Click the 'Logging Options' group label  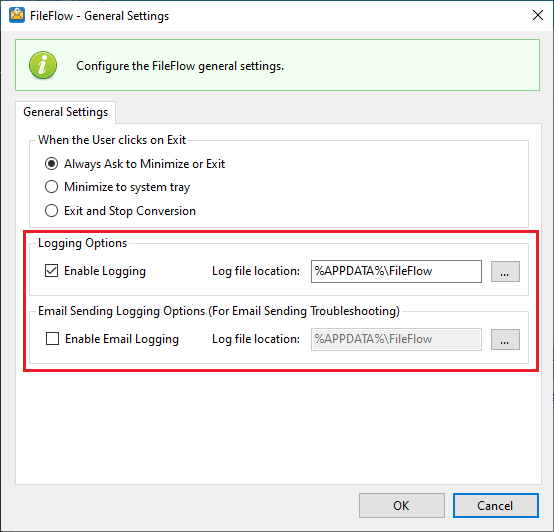(x=82, y=243)
